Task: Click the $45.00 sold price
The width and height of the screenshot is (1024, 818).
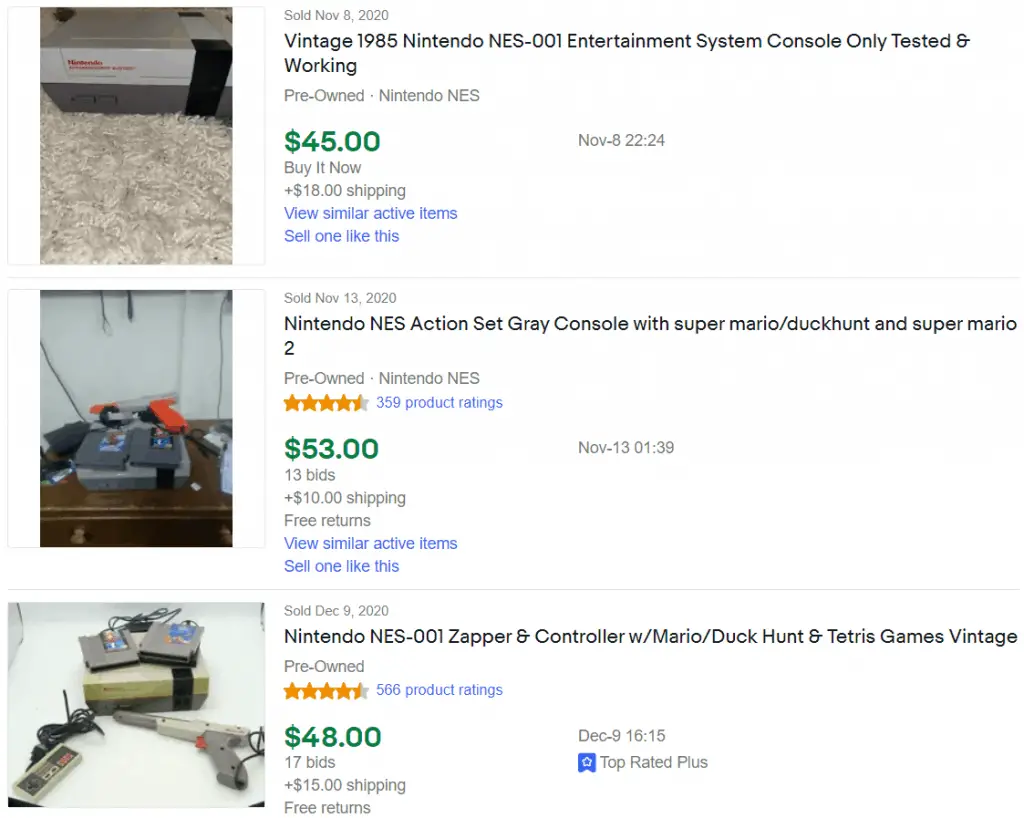Action: click(332, 142)
